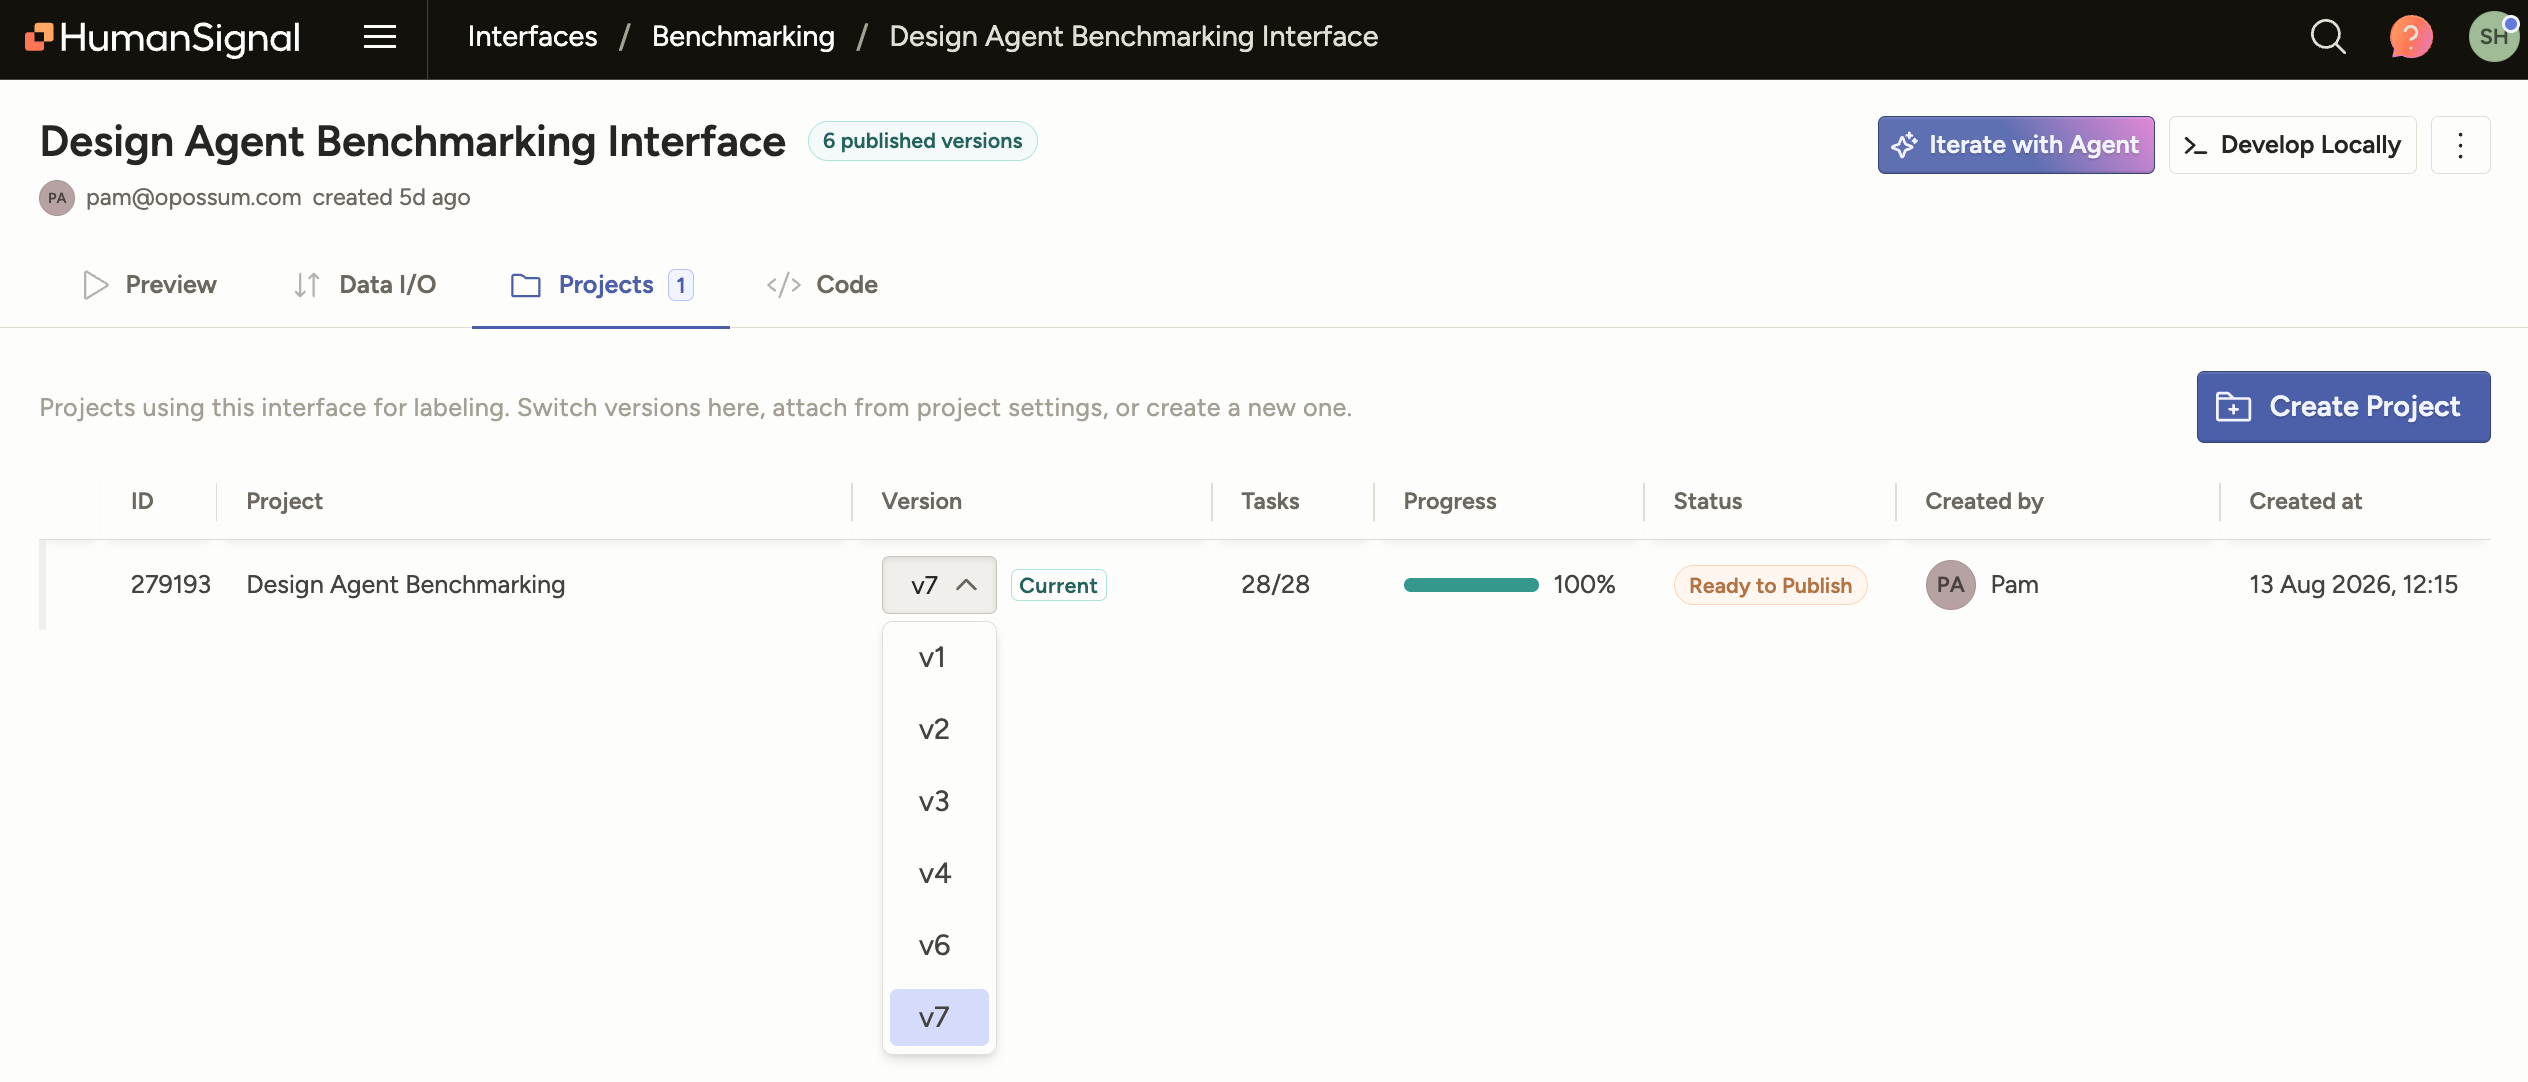Click Develop Locally button
The height and width of the screenshot is (1082, 2528).
pyautogui.click(x=2292, y=145)
